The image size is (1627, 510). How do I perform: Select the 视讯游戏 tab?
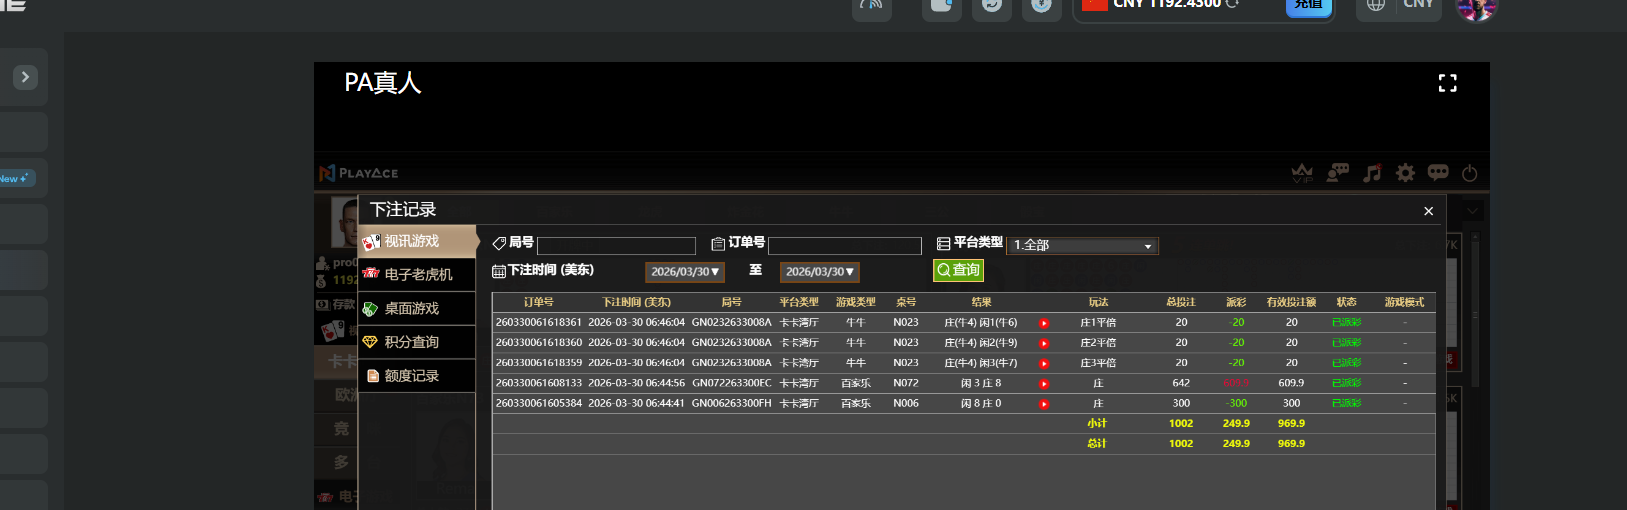point(417,241)
